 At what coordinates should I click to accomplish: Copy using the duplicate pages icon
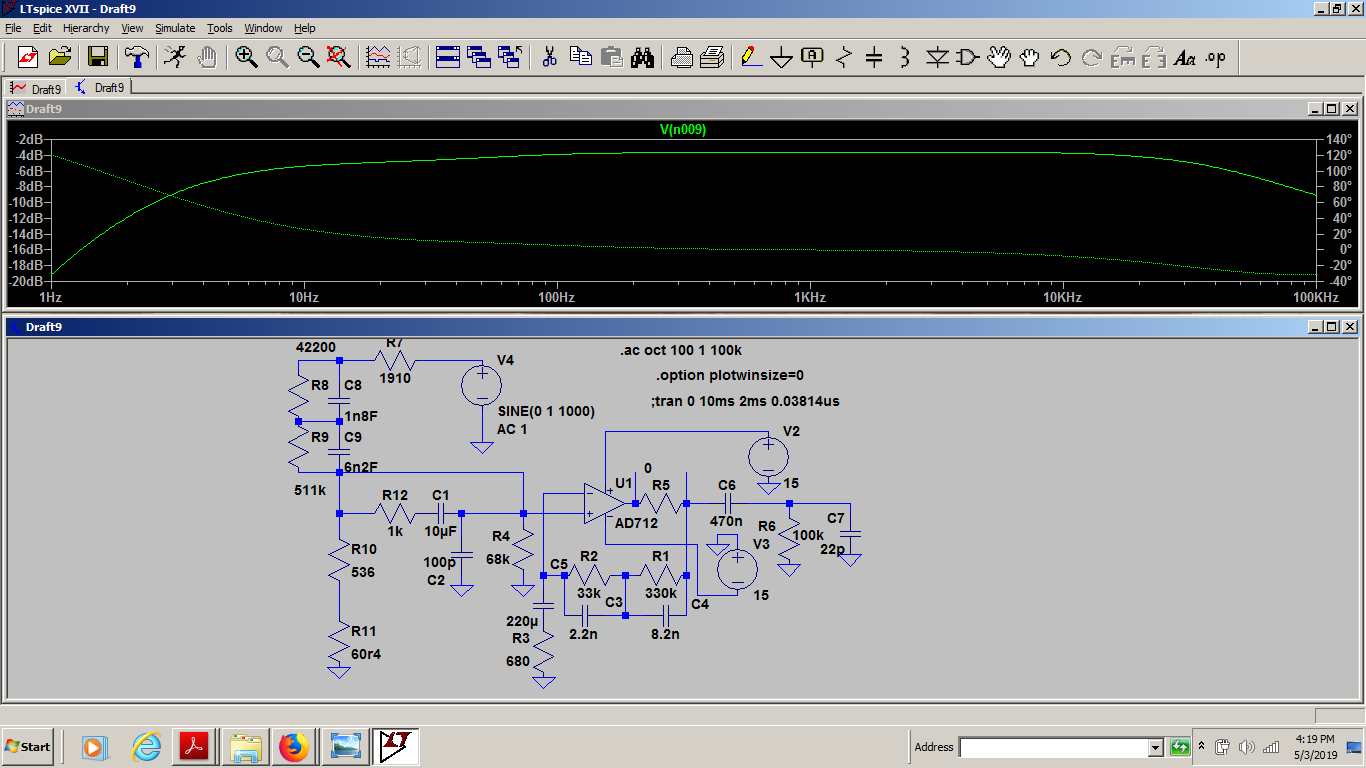[580, 57]
